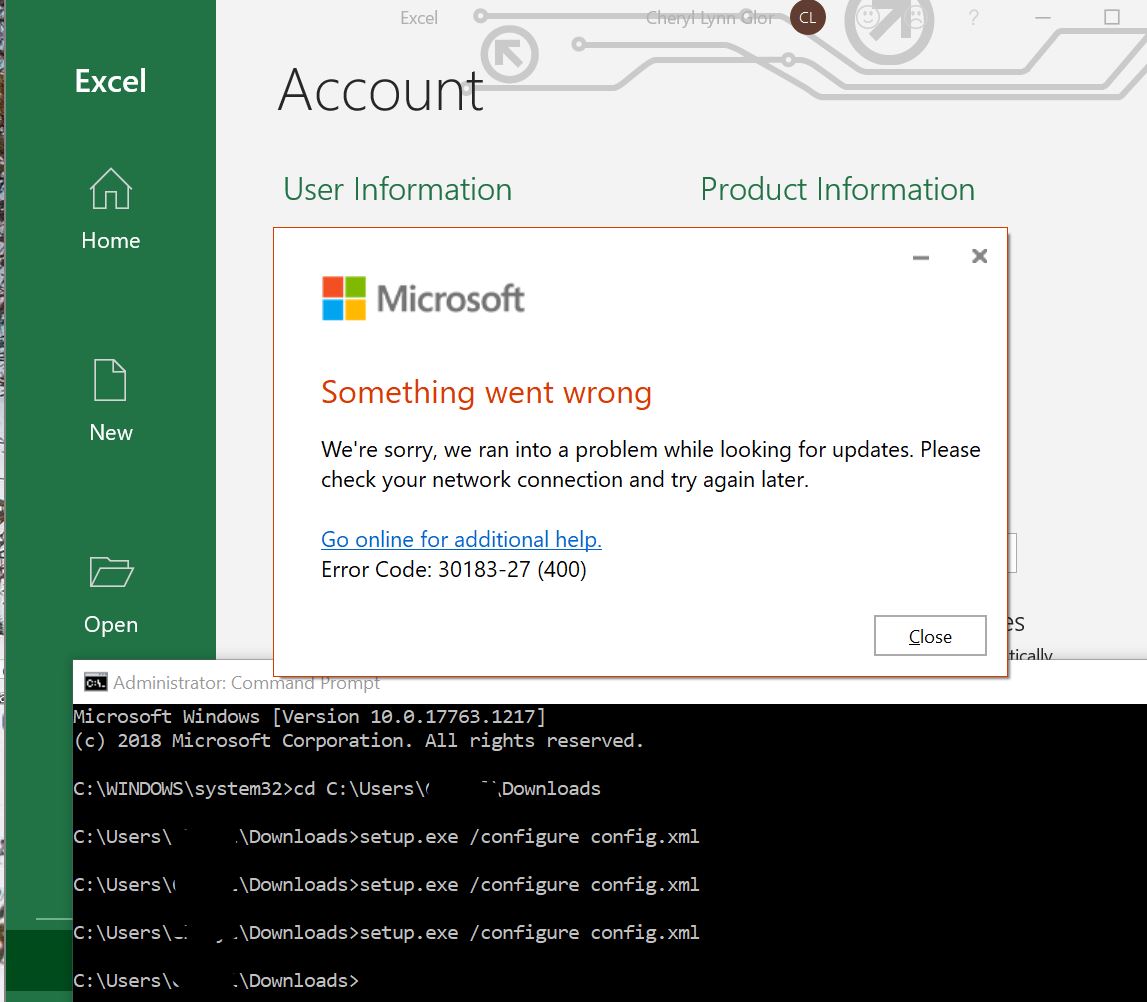This screenshot has width=1147, height=1002.
Task: Click the Excel title in the title bar
Action: [x=418, y=18]
